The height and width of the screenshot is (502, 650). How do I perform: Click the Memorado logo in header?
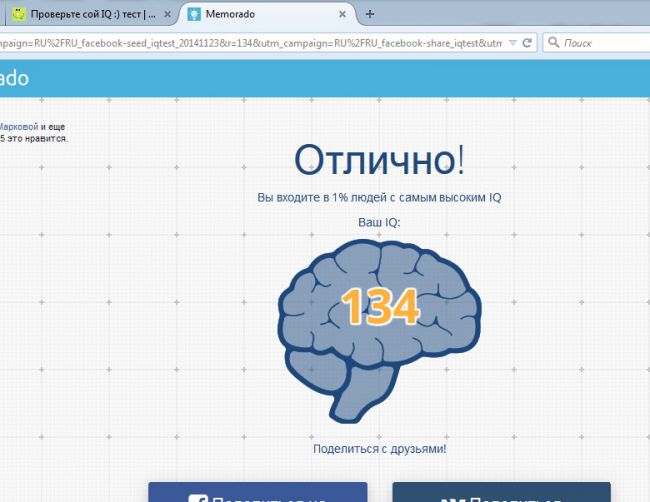[x=14, y=79]
